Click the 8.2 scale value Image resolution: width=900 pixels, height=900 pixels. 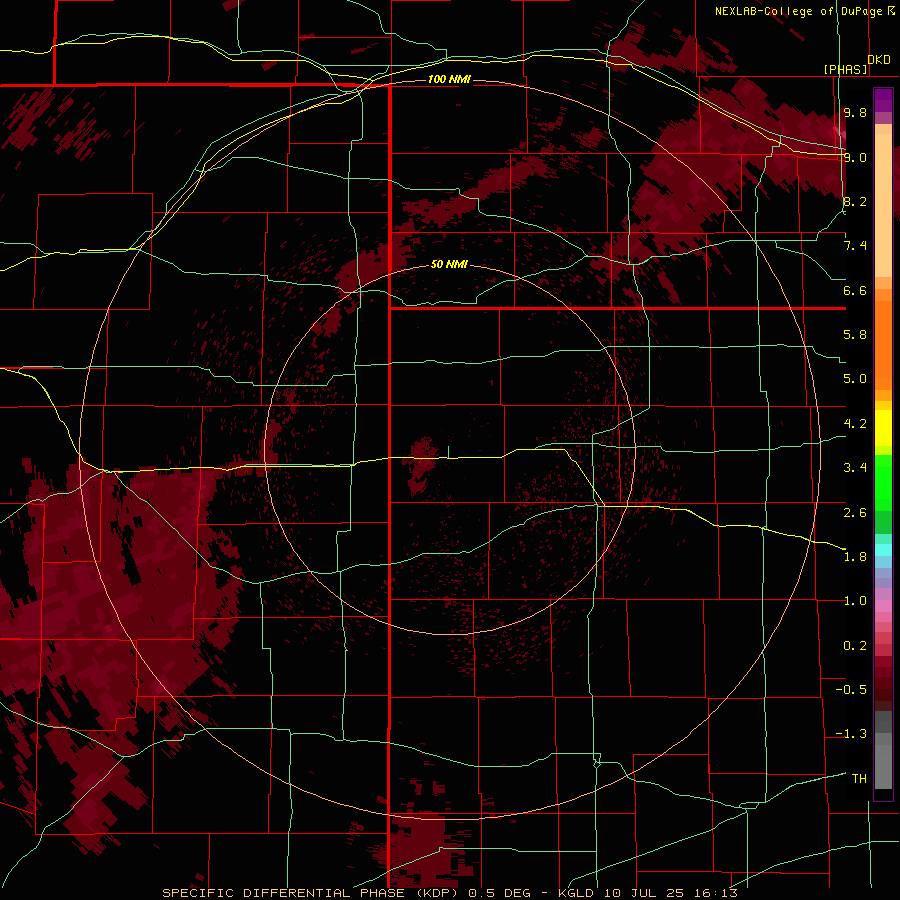(x=855, y=201)
